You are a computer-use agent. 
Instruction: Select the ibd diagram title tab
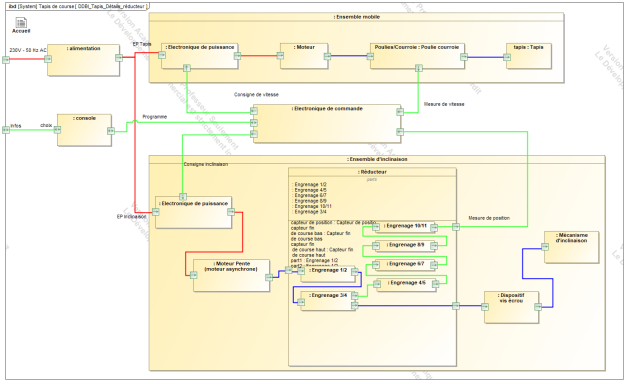tap(78, 6)
